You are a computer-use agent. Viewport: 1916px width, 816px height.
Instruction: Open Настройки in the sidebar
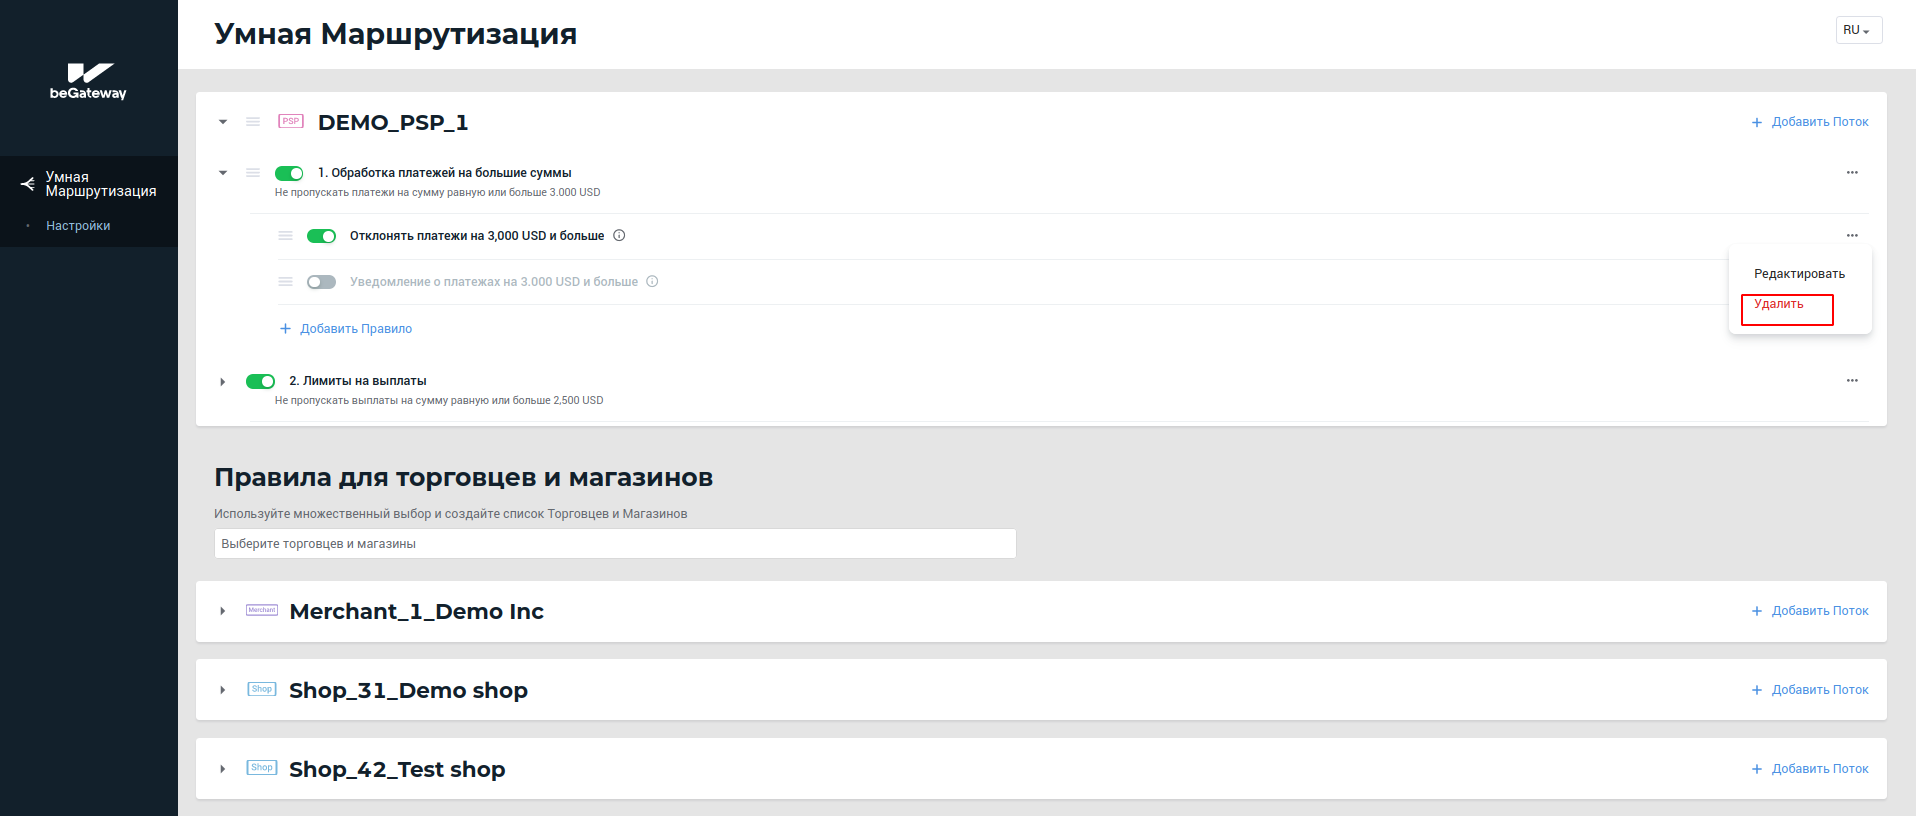78,226
